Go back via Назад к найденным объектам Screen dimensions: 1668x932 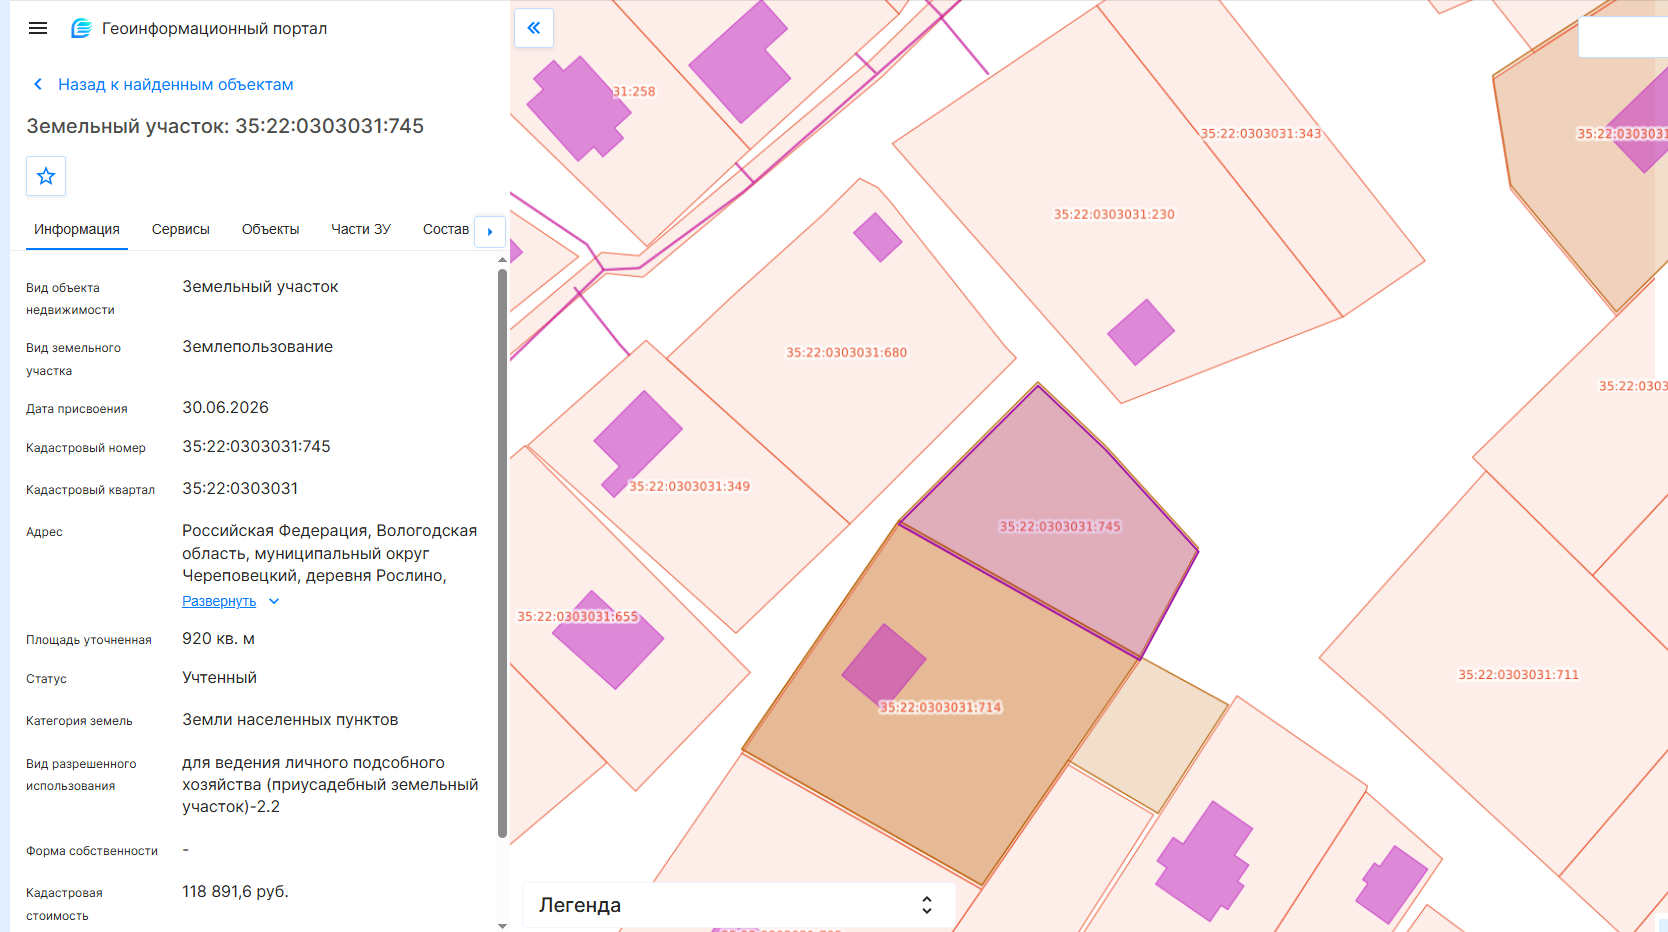point(176,84)
